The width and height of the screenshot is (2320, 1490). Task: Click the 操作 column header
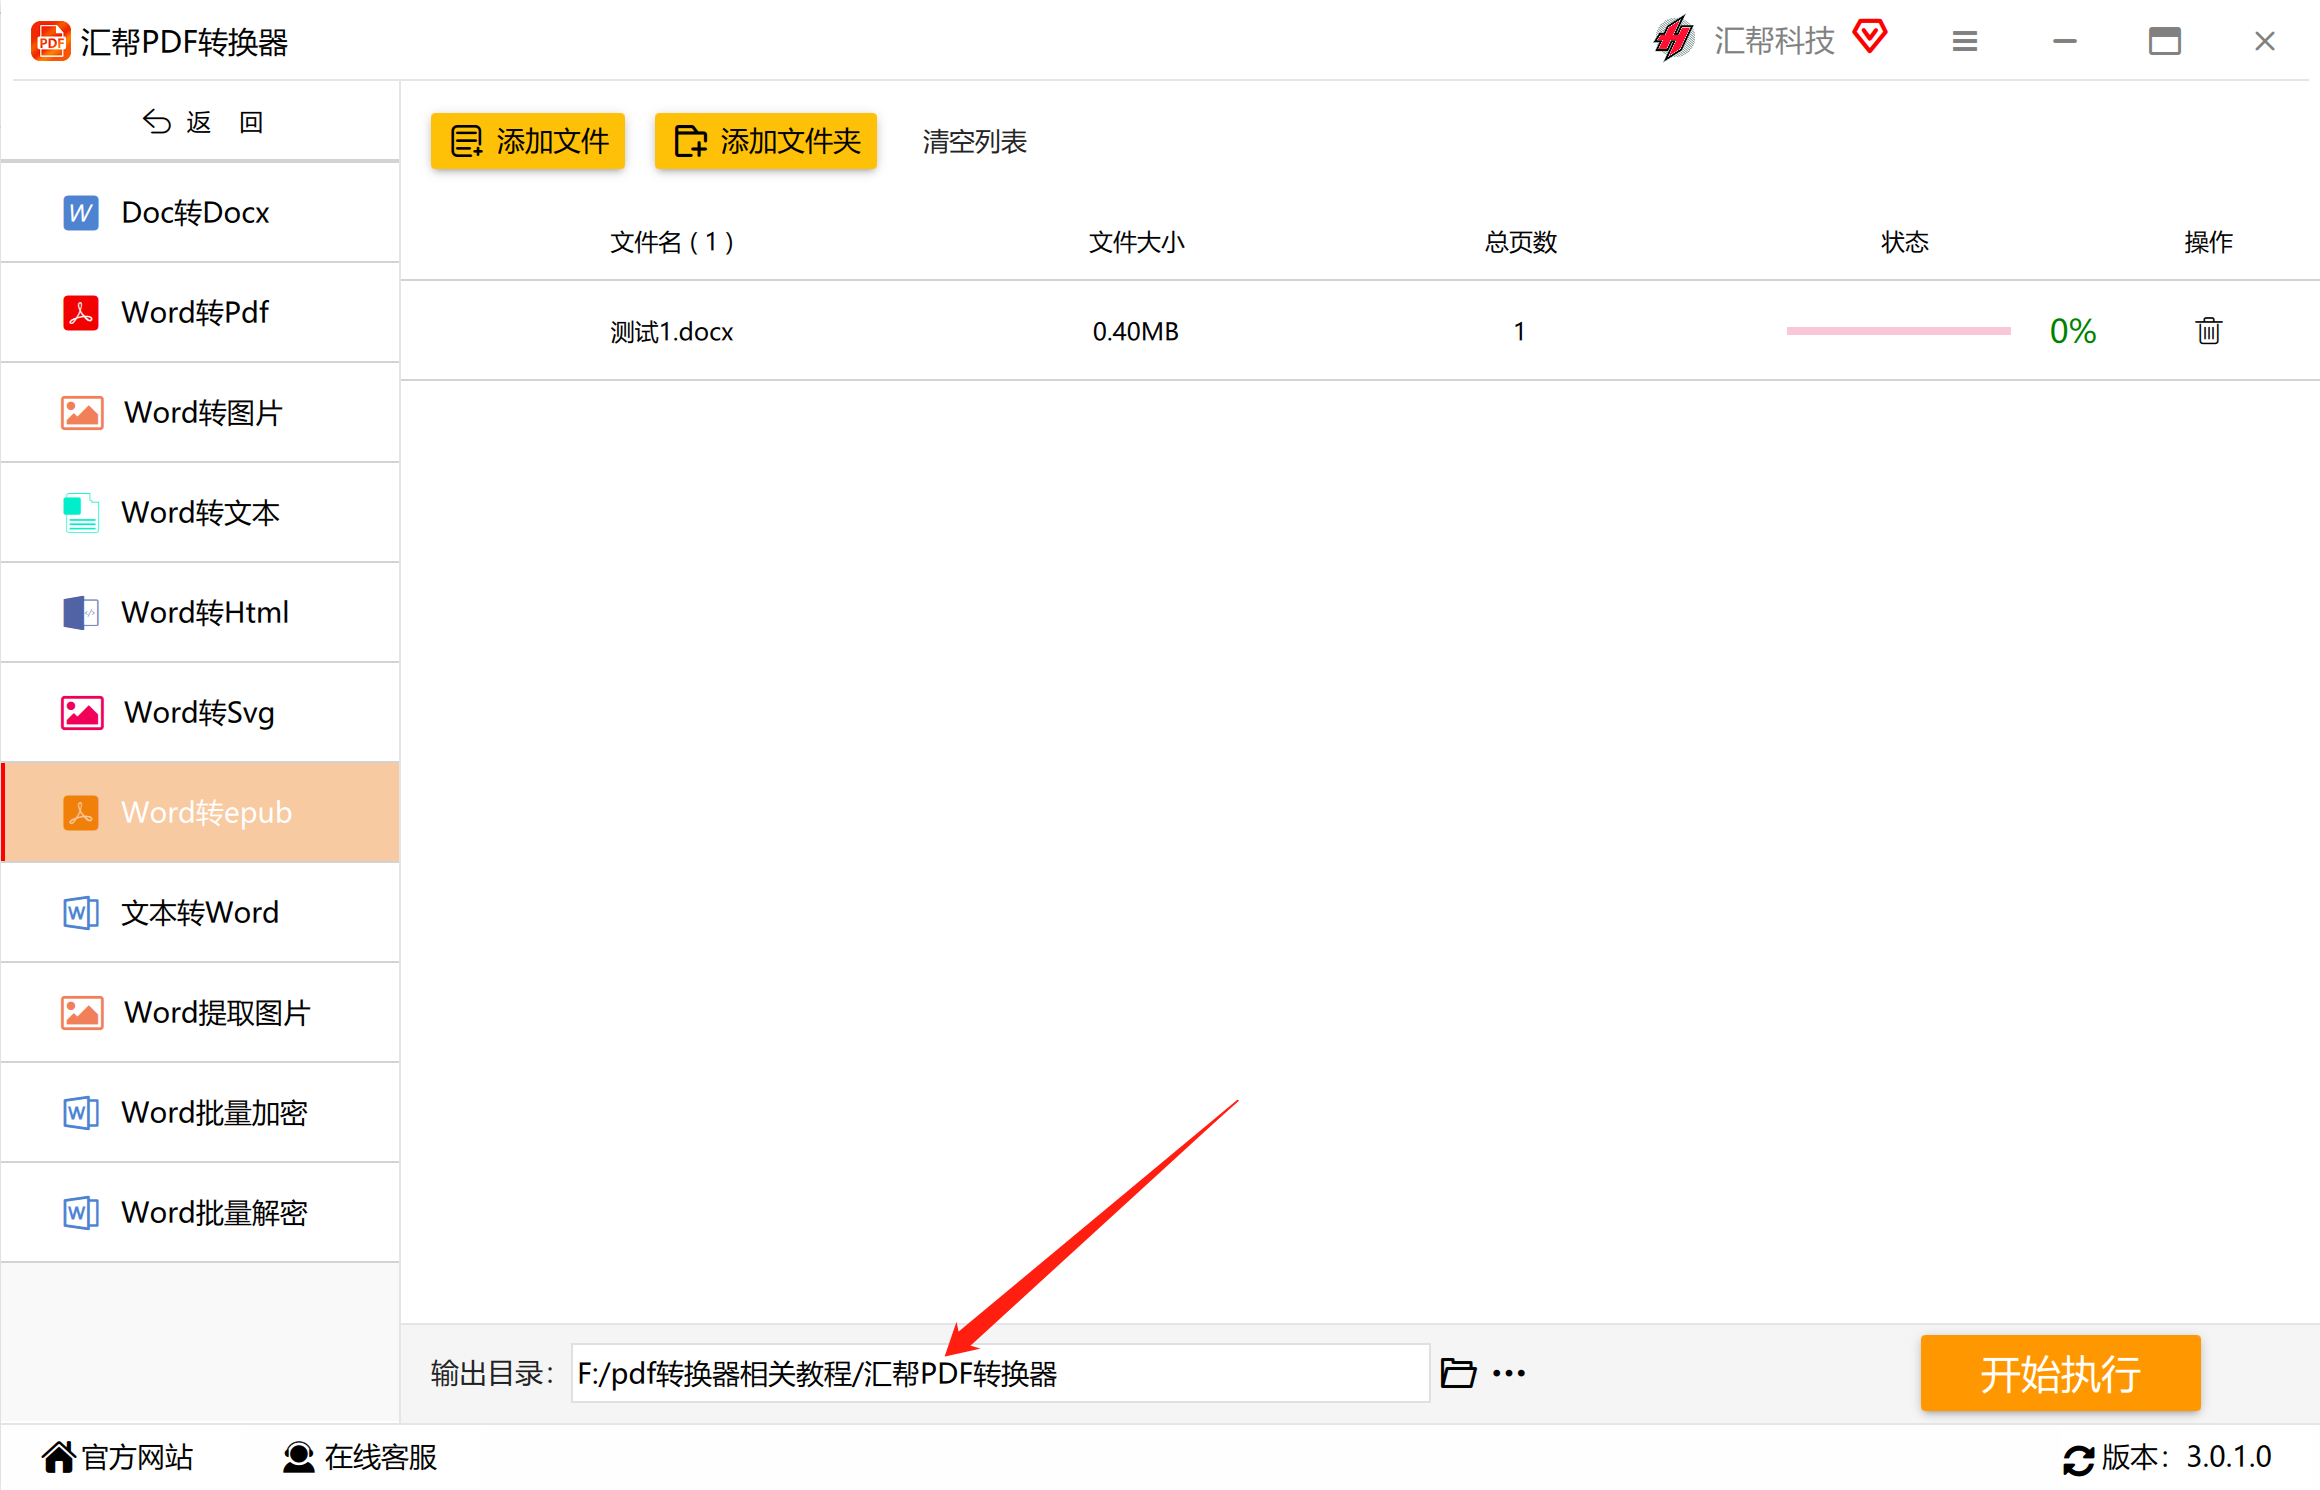point(2209,242)
